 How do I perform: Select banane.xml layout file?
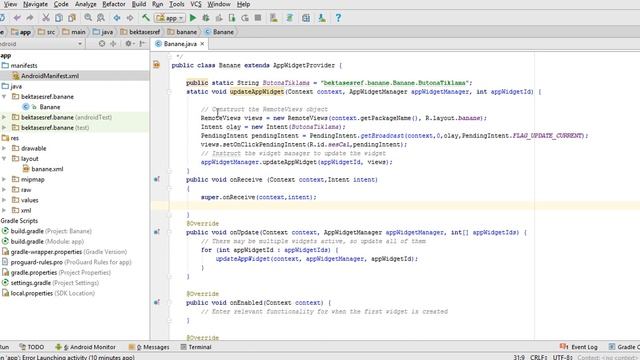[x=43, y=169]
